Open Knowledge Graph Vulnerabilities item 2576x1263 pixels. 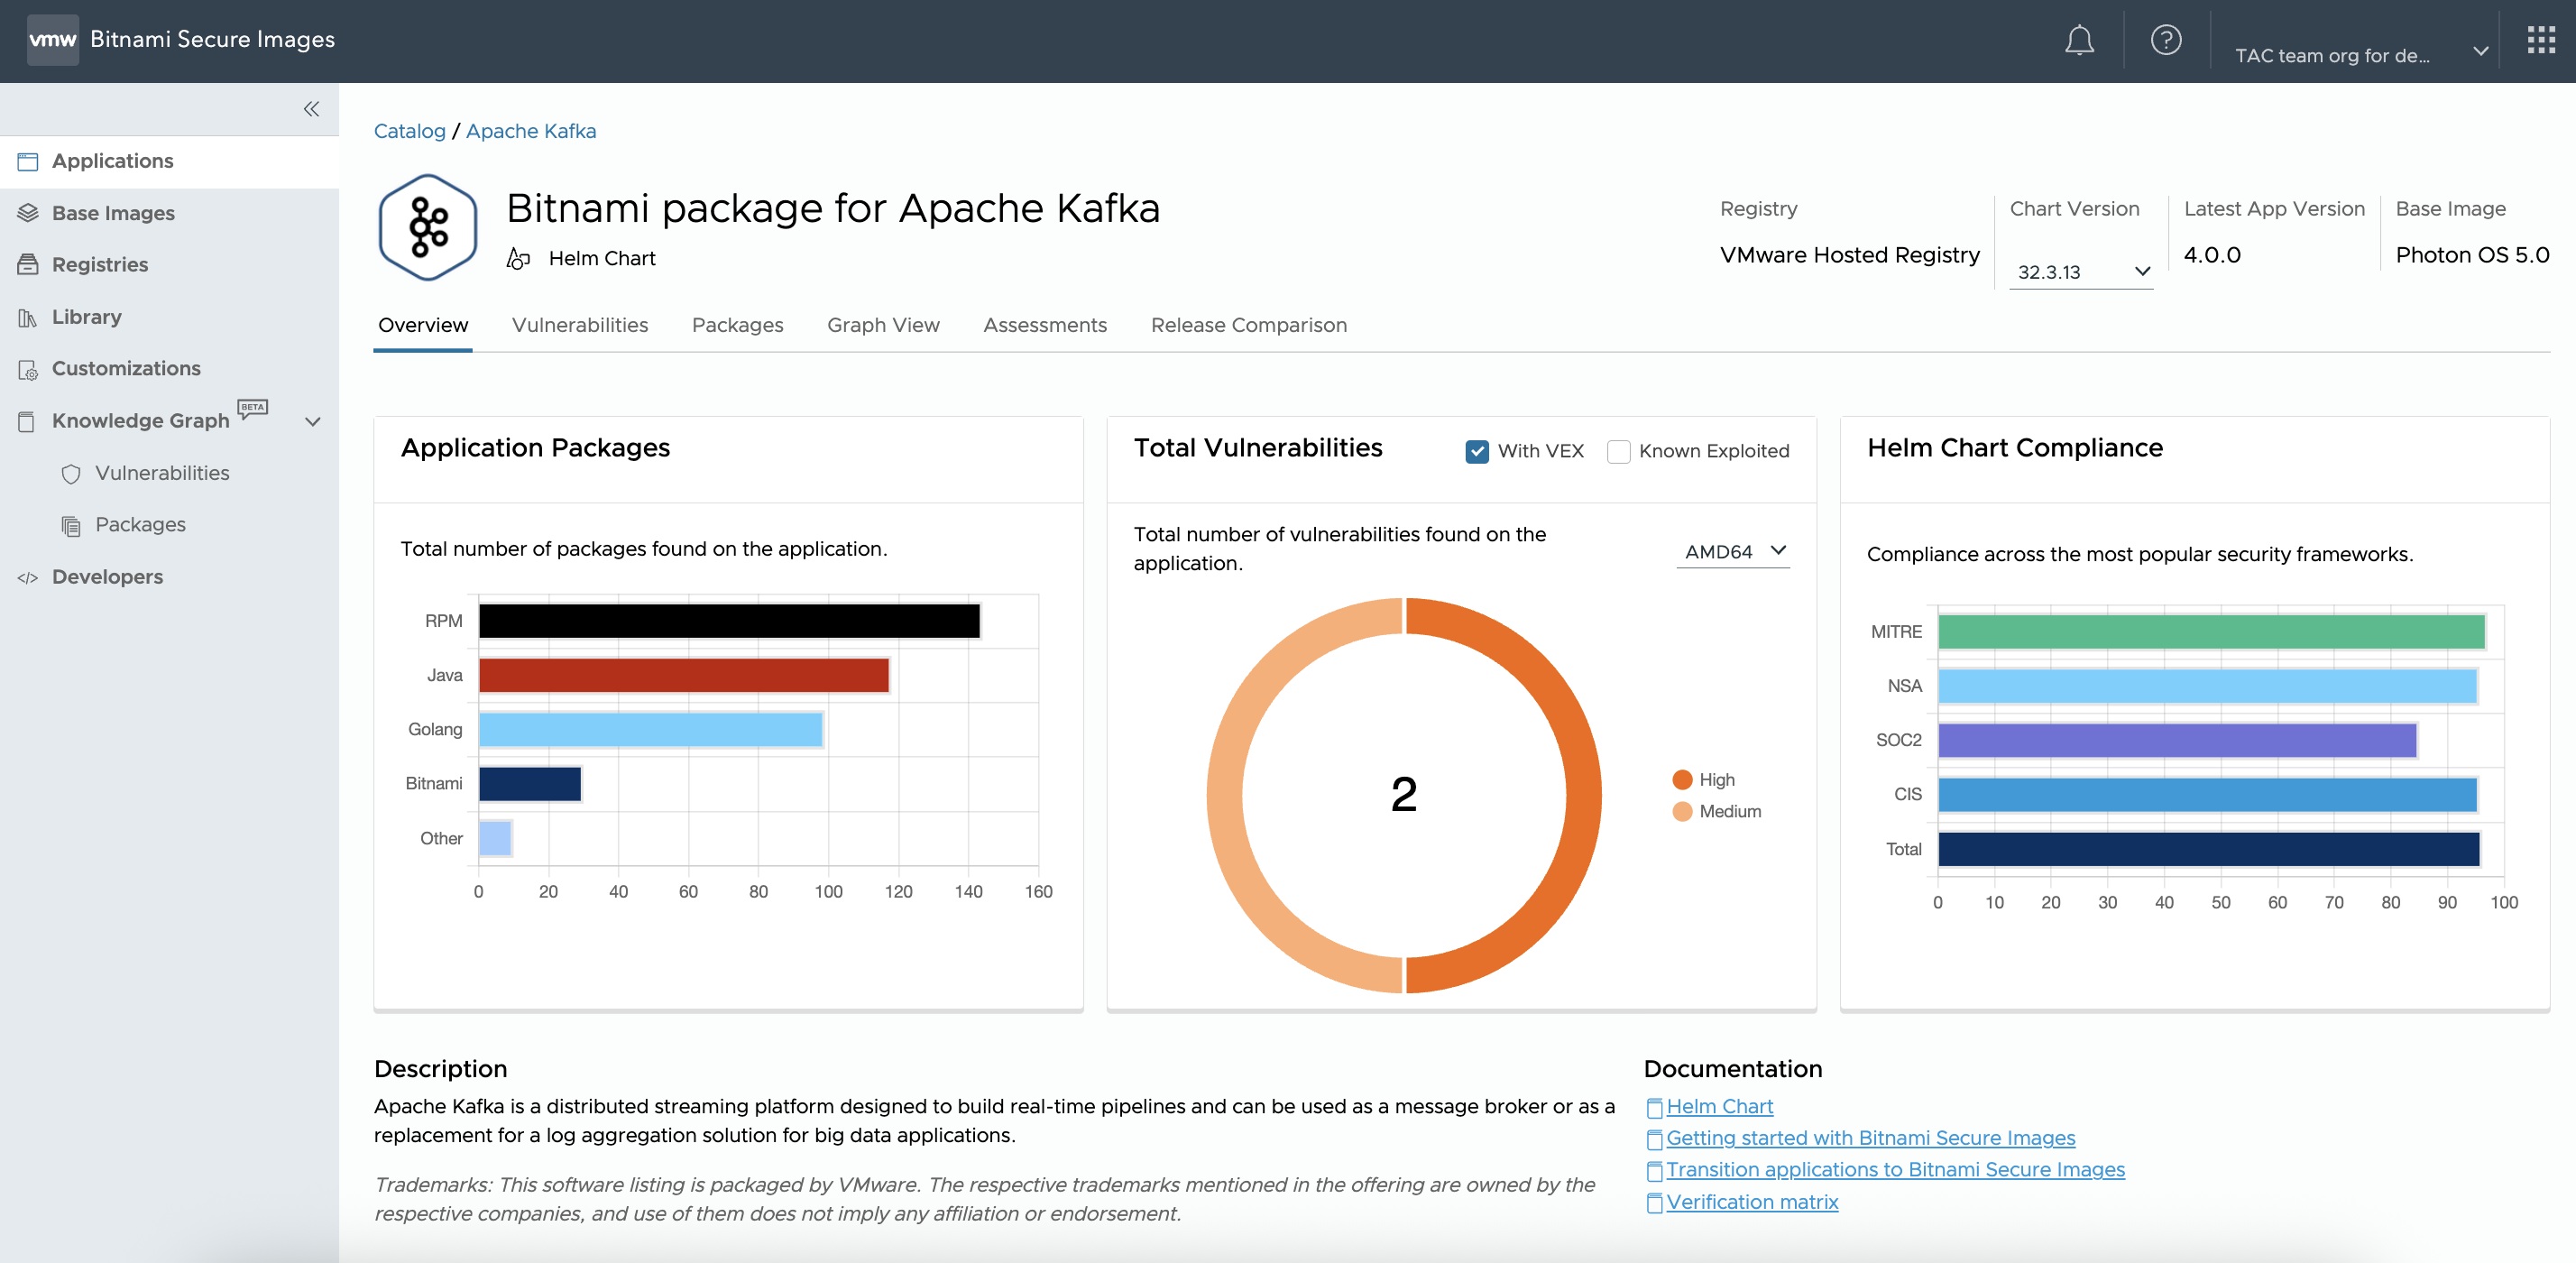[162, 474]
